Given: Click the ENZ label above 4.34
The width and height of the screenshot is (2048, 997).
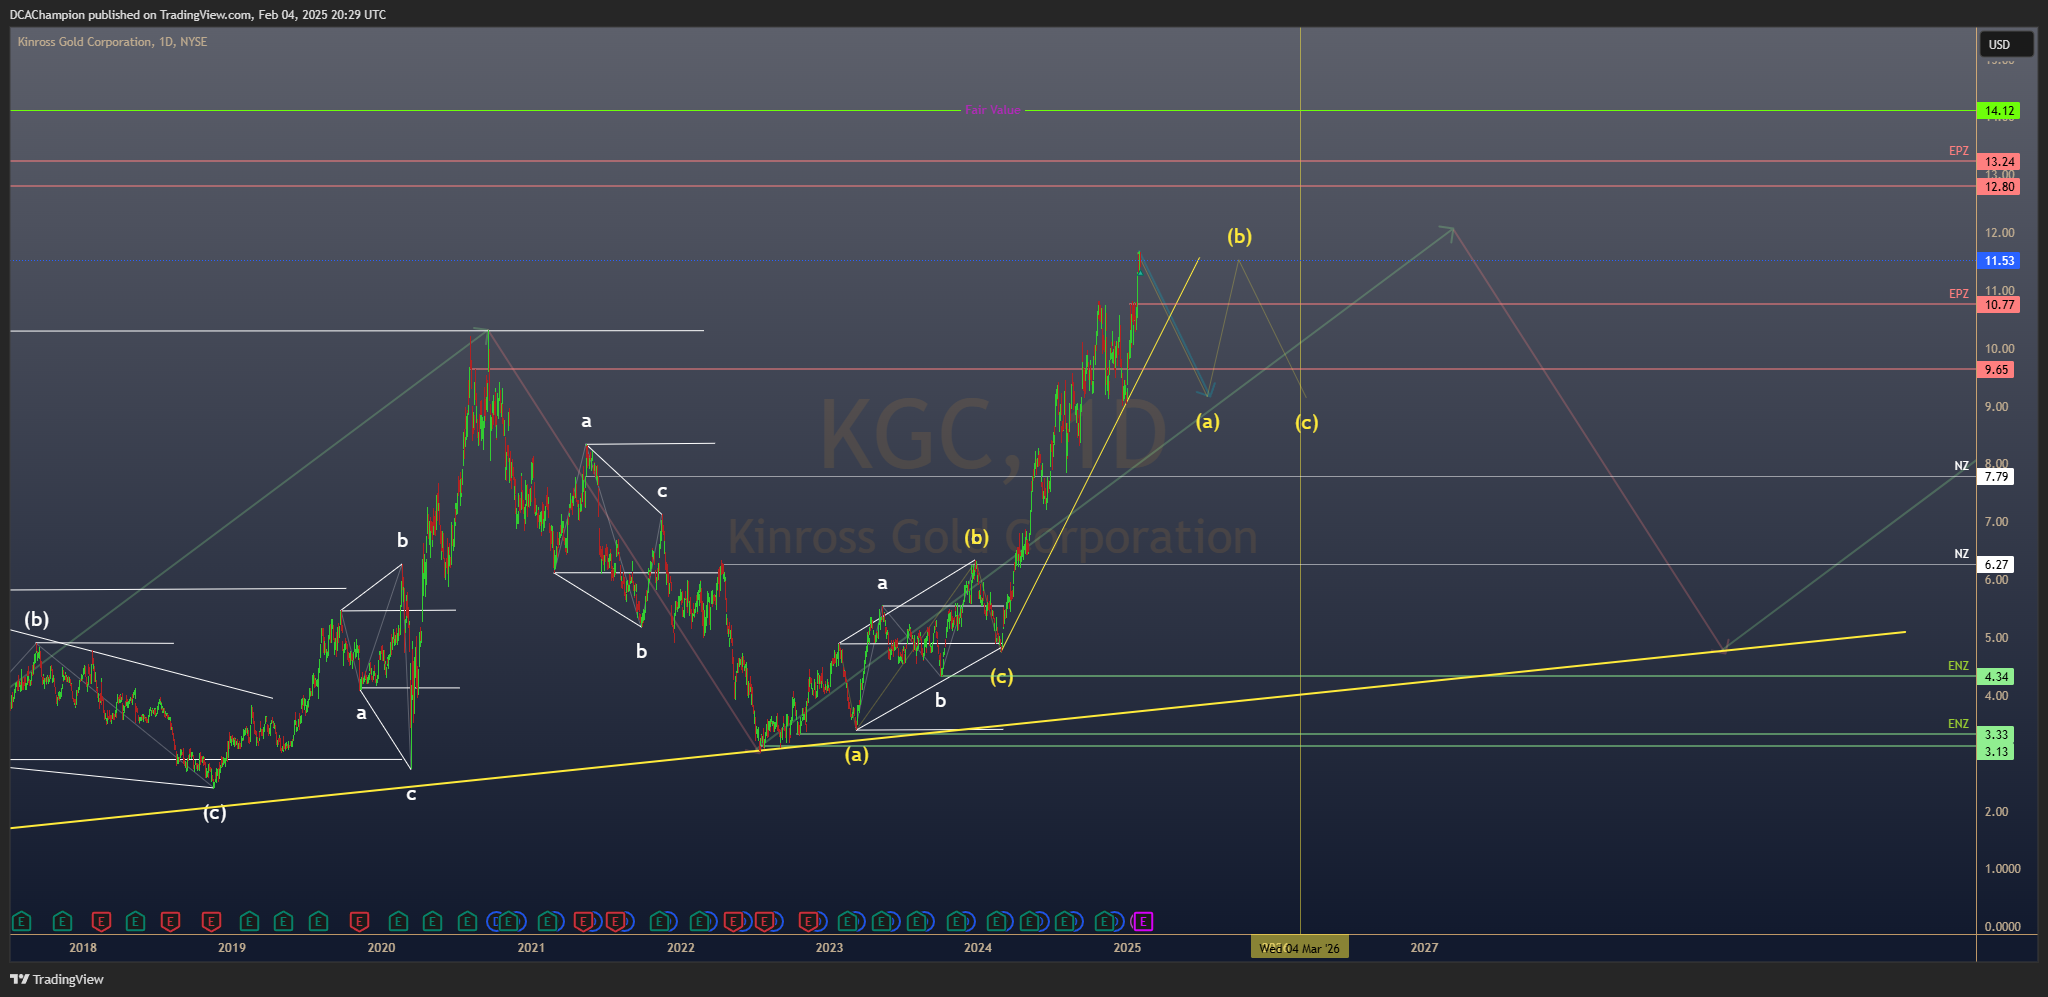Looking at the screenshot, I should pos(1958,666).
